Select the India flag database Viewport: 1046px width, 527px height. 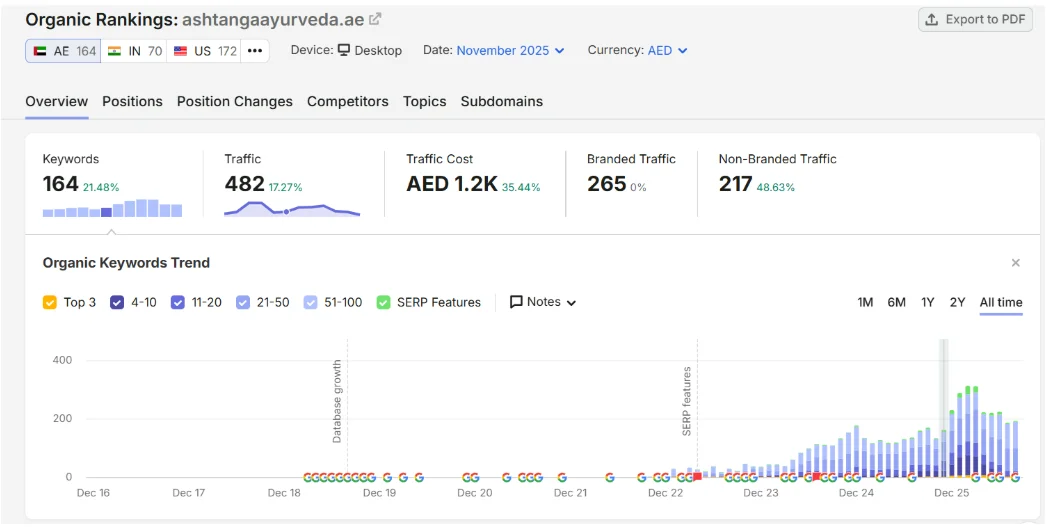coord(134,51)
